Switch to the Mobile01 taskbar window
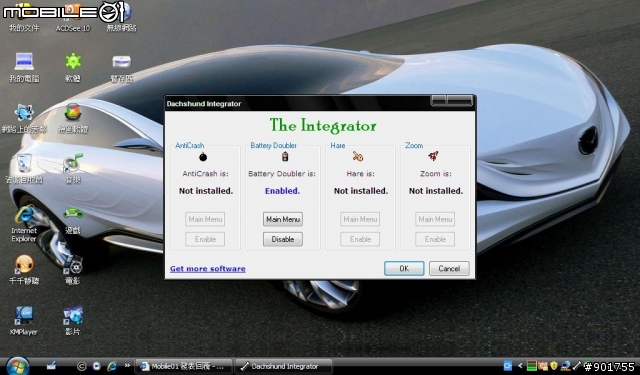 [184, 366]
